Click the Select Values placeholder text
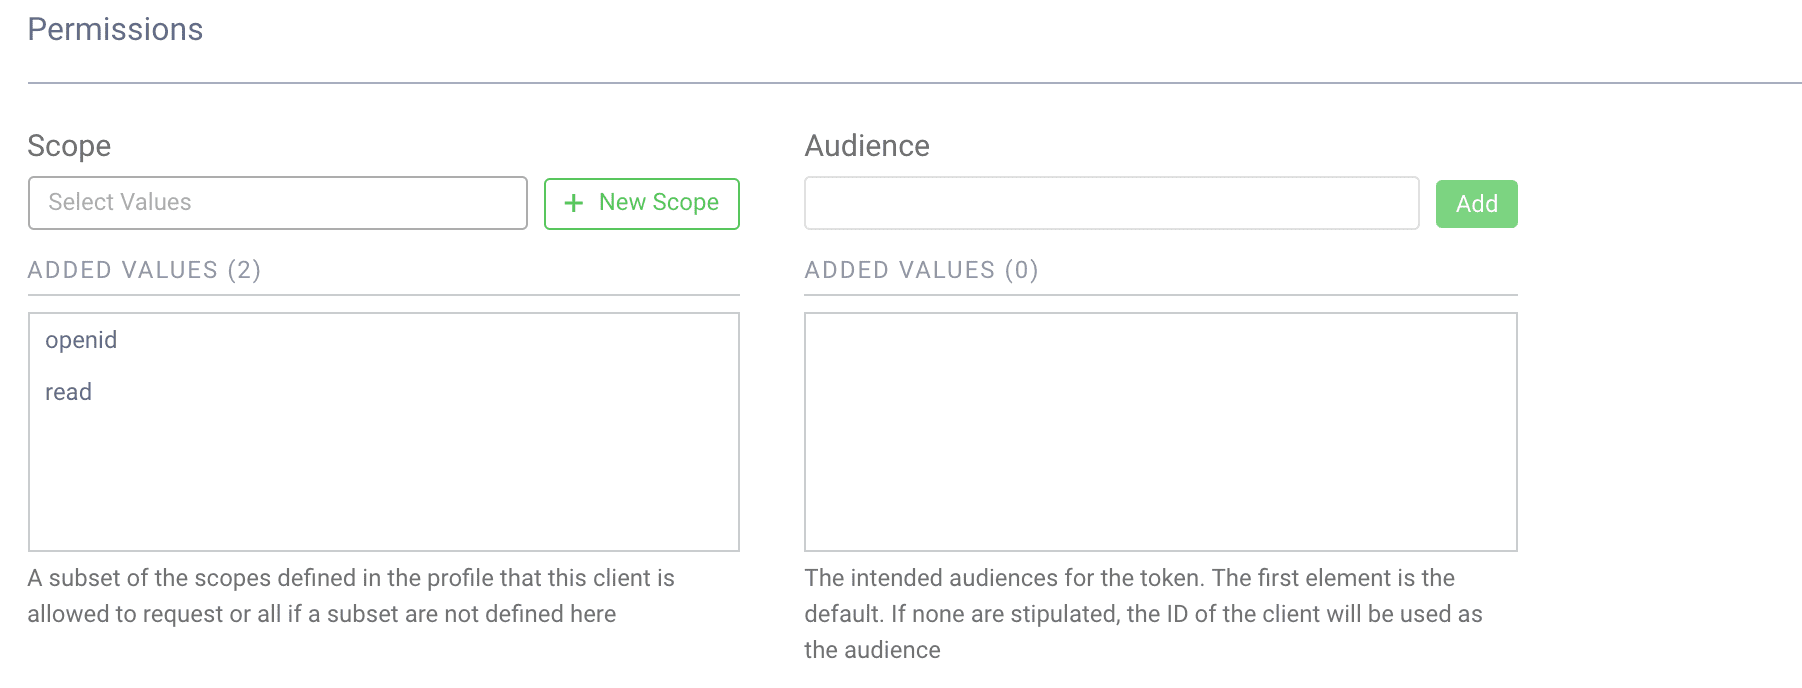 [120, 203]
